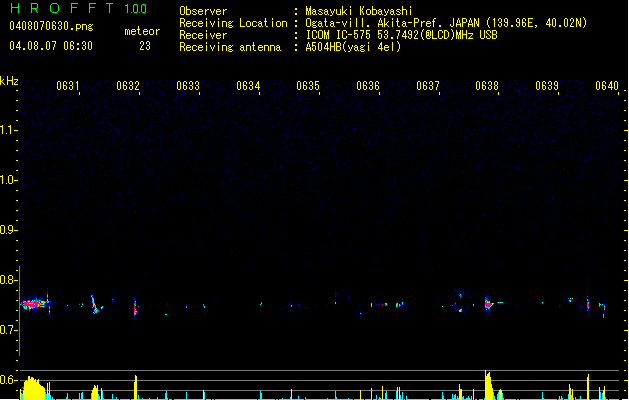This screenshot has width=629, height=400.
Task: Click the 0635 time marker
Action: click(308, 85)
